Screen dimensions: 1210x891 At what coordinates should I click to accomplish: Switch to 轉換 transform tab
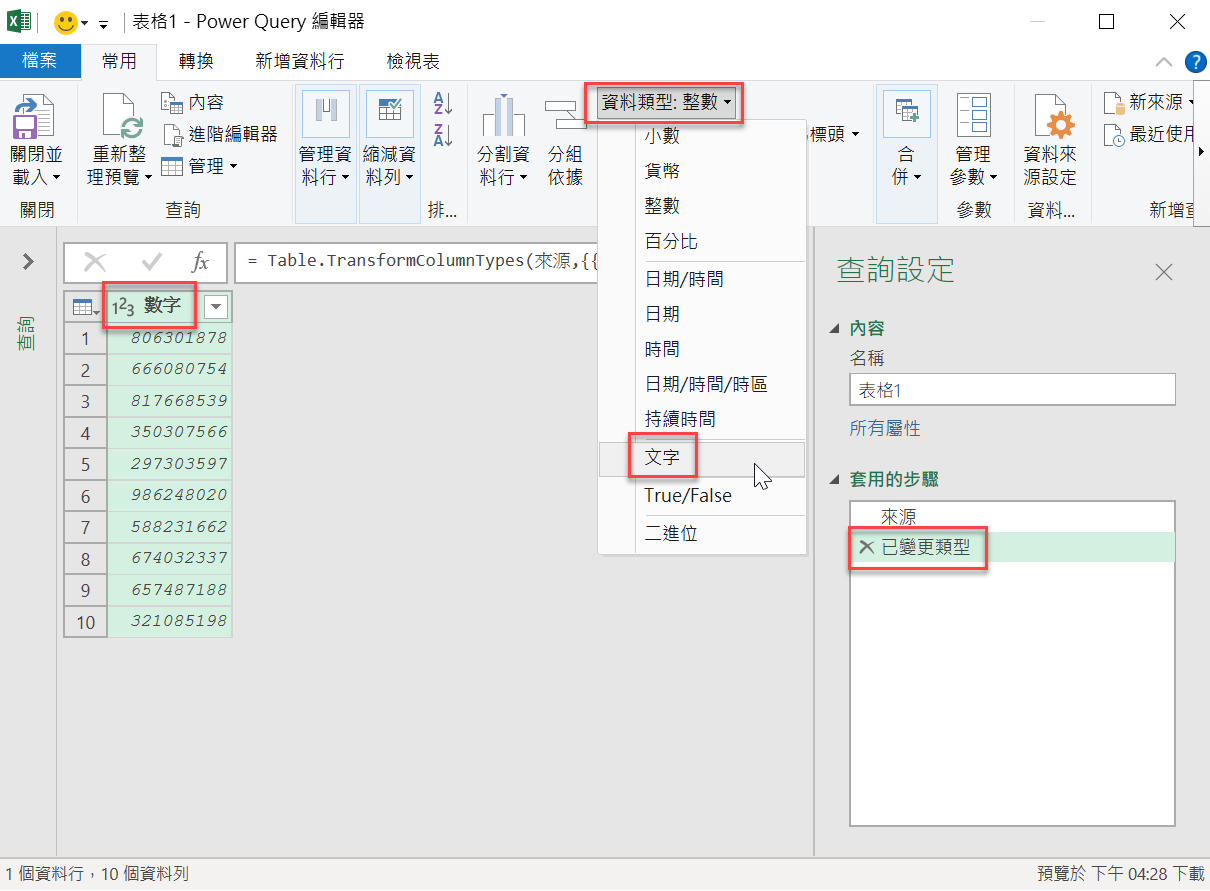tap(196, 61)
